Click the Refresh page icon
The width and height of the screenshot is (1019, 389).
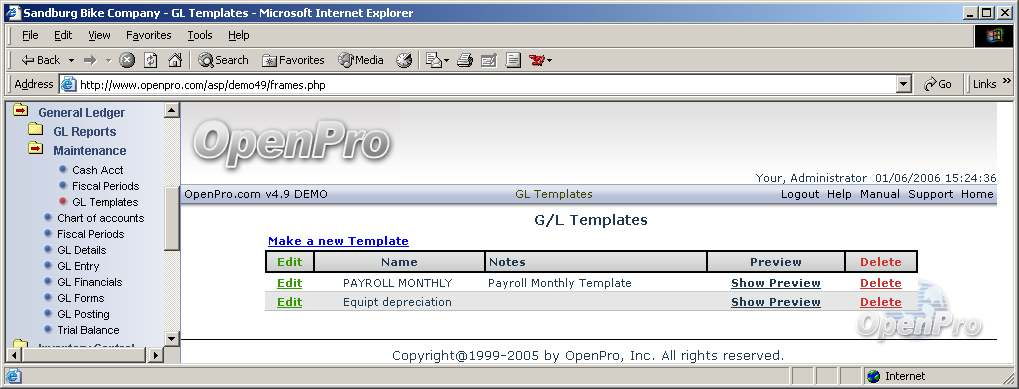pos(151,60)
